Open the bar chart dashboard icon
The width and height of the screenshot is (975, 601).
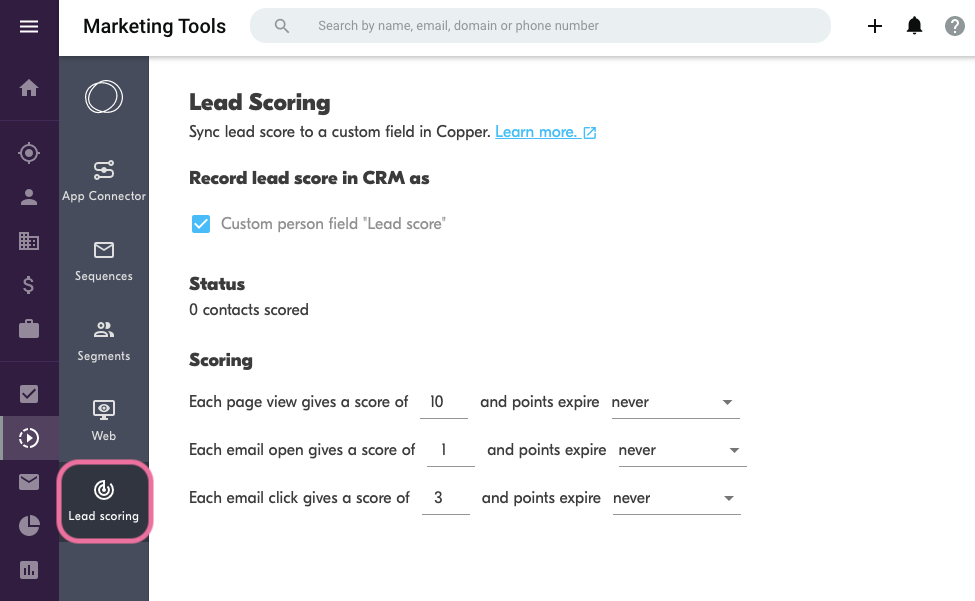point(29,570)
